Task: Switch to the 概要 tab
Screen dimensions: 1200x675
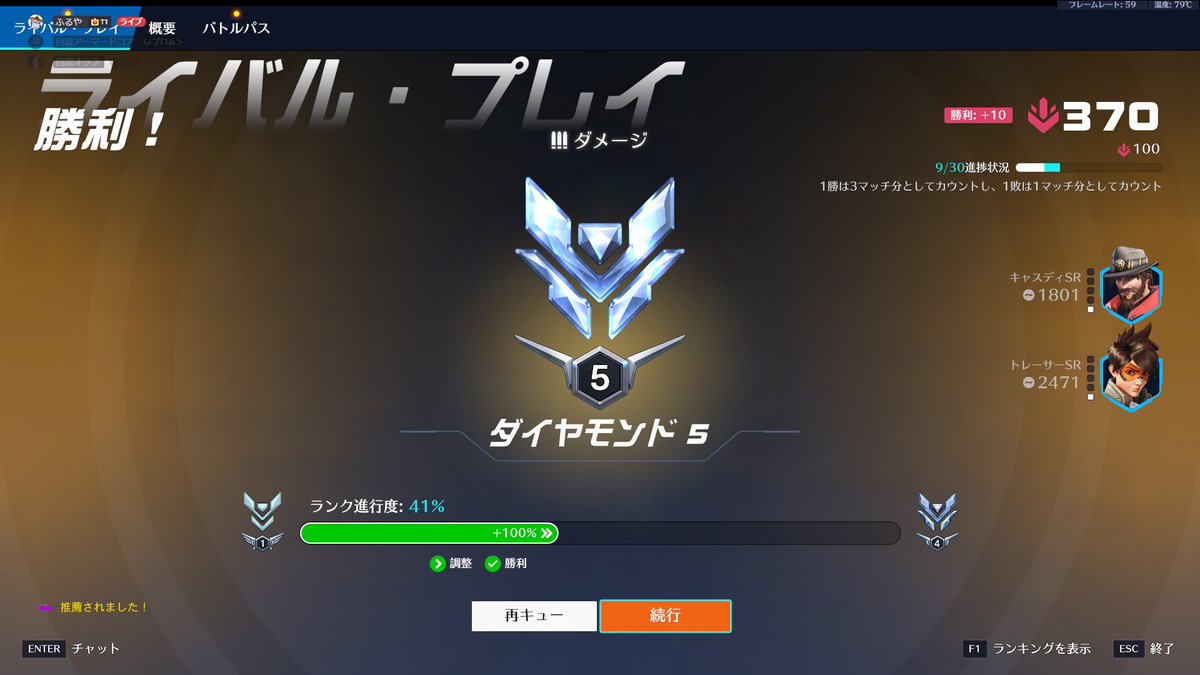Action: pyautogui.click(x=162, y=28)
